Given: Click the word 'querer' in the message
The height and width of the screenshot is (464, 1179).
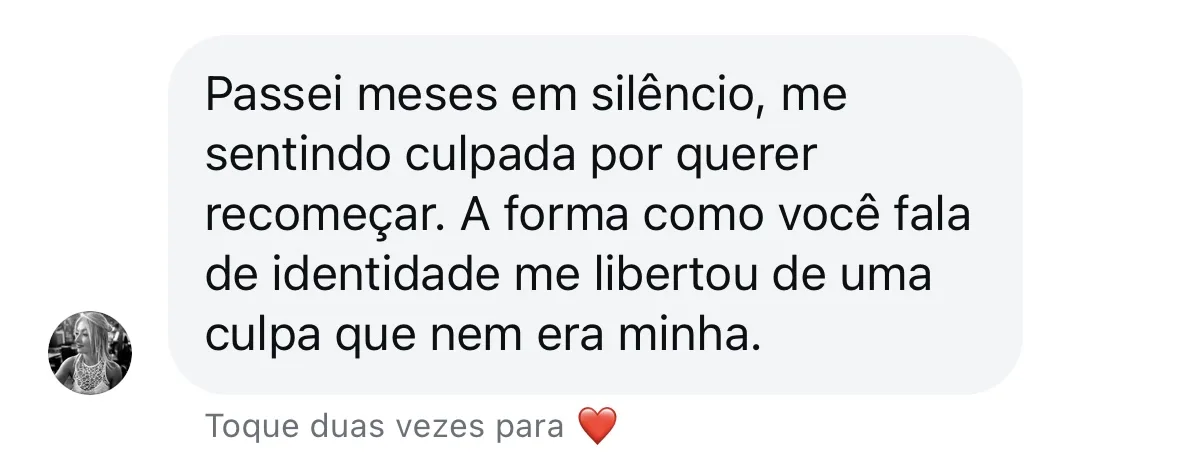Looking at the screenshot, I should coord(746,157).
